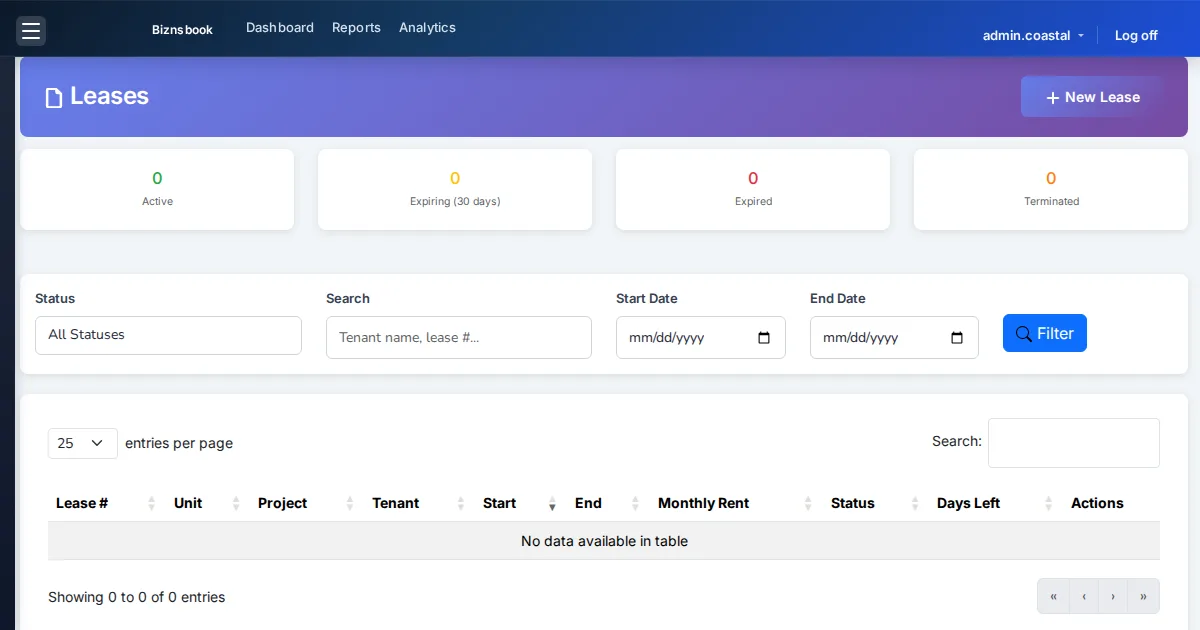The image size is (1200, 630).
Task: Expand the admin.coastal user menu
Action: pyautogui.click(x=1033, y=35)
